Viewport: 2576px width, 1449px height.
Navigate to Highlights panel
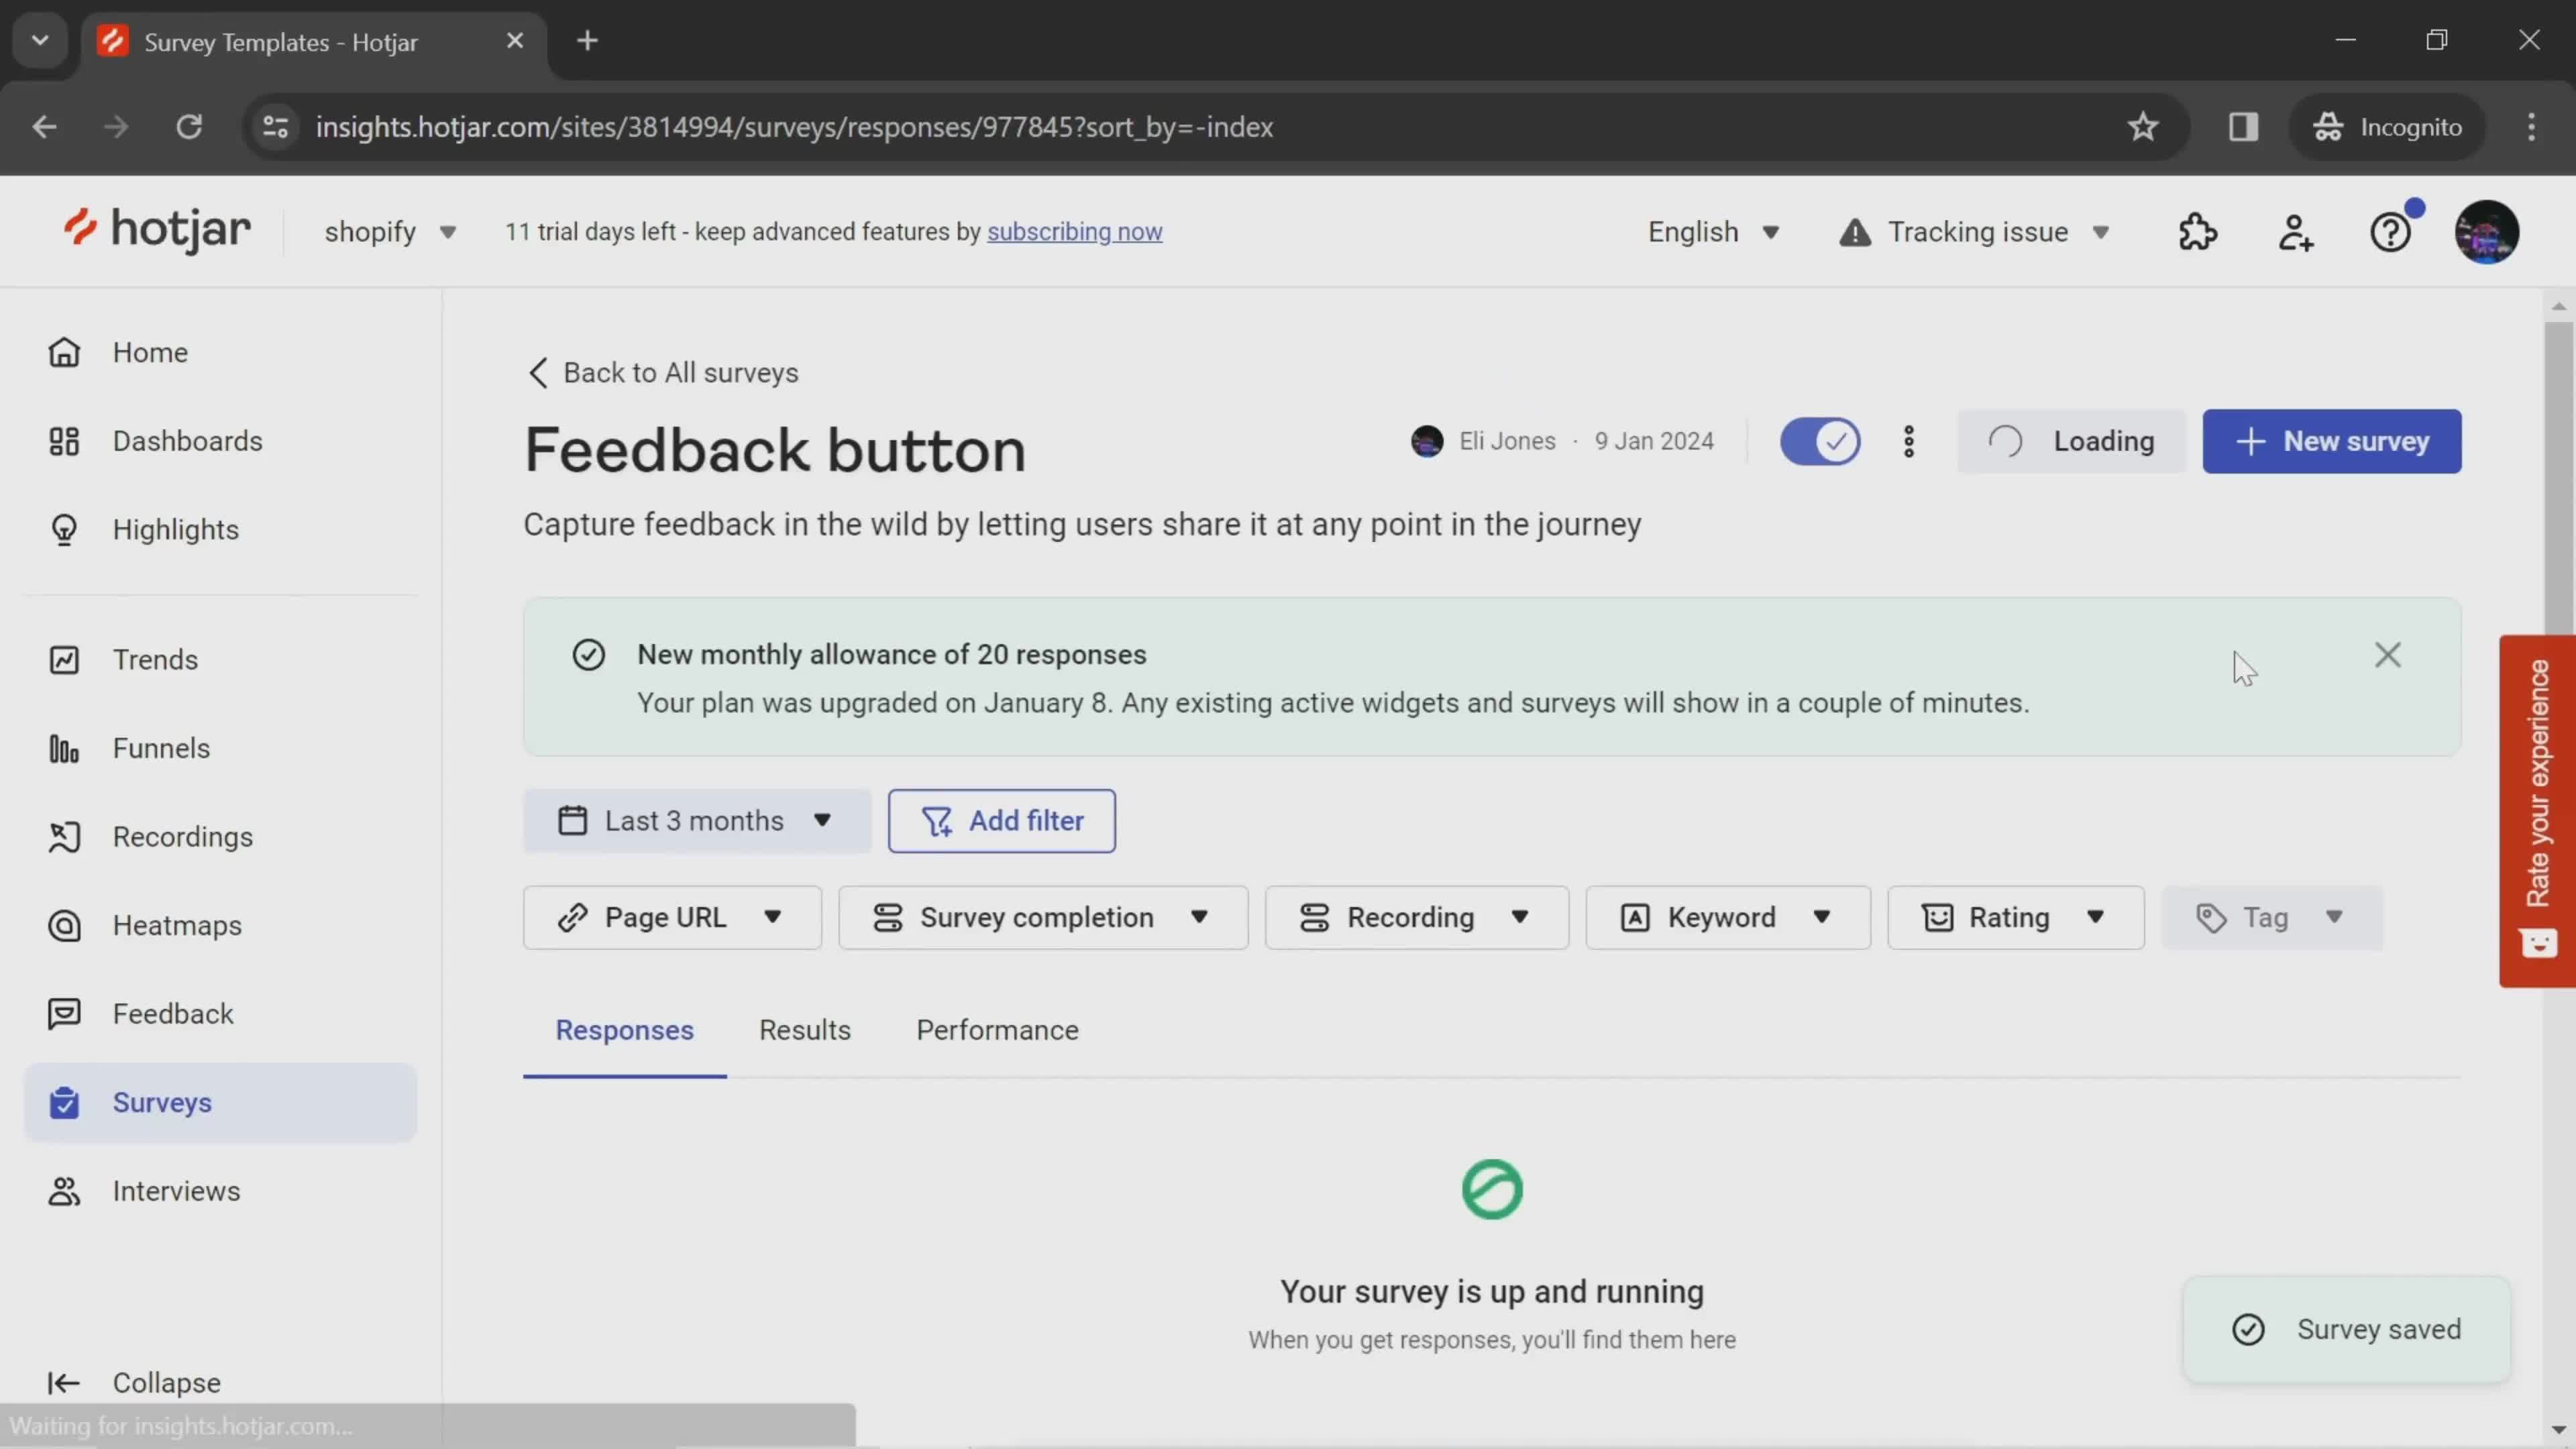175,527
